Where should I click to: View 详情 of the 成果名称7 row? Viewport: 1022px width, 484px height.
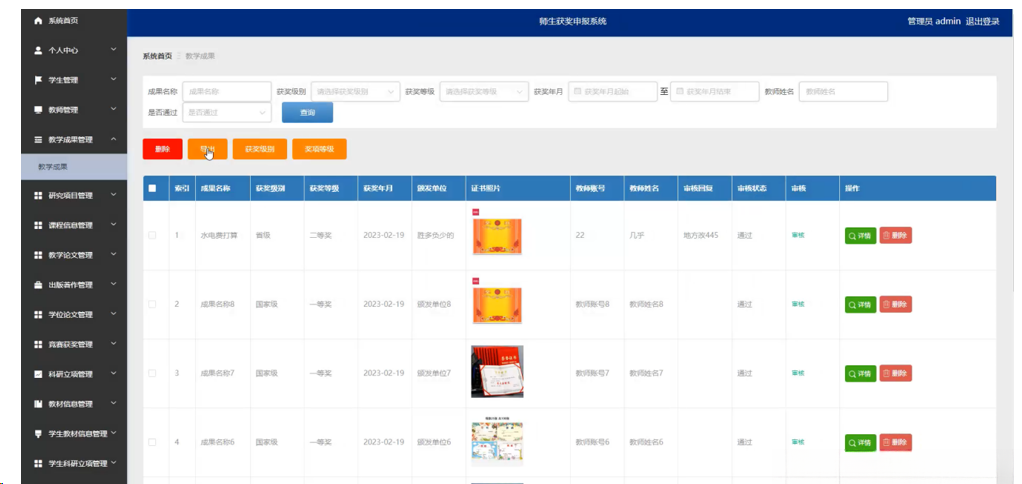click(860, 373)
